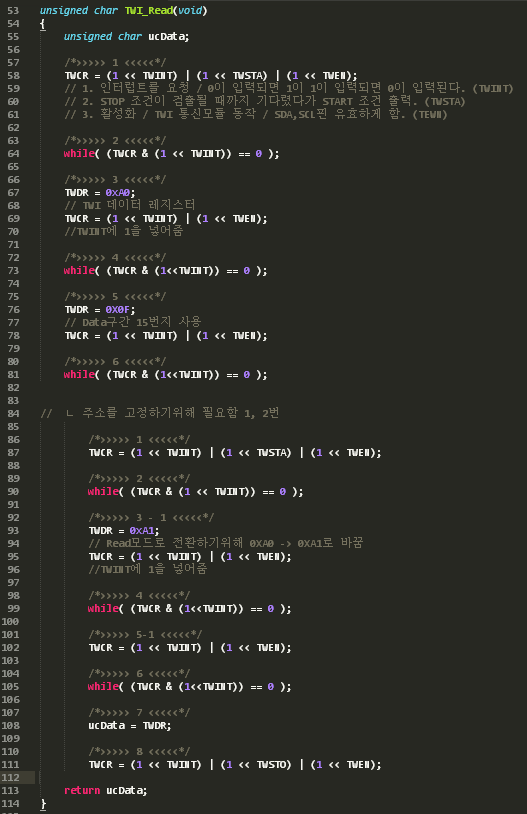The height and width of the screenshot is (814, 527).
Task: Click line number 102 in the gutter
Action: [10, 648]
